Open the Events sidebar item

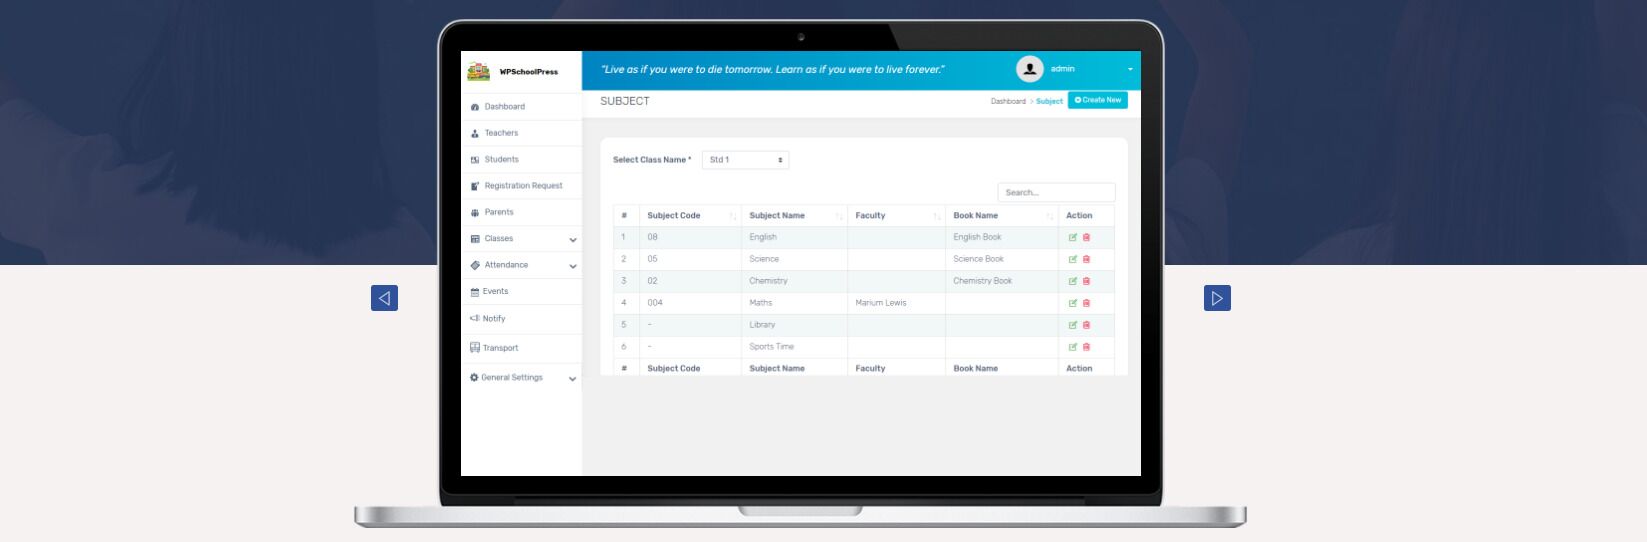pyautogui.click(x=521, y=292)
